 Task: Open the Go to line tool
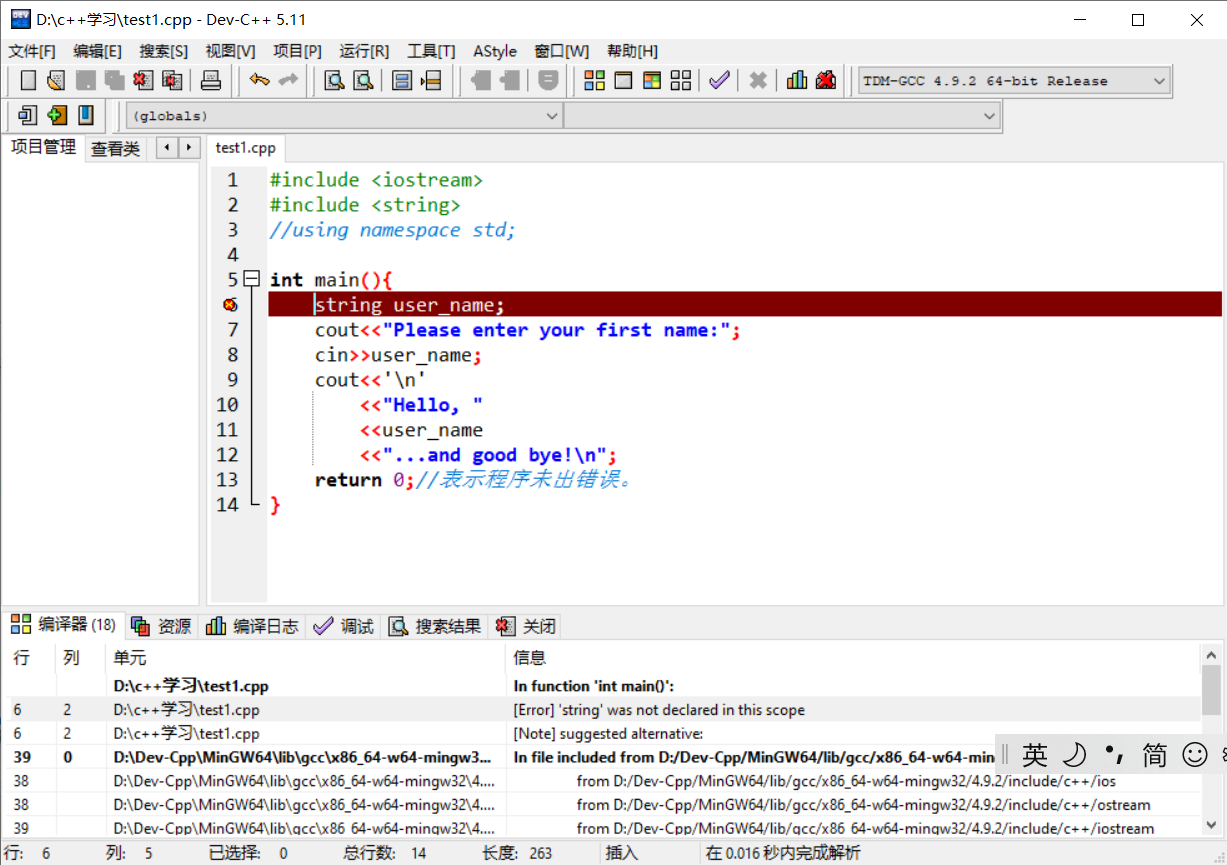431,81
